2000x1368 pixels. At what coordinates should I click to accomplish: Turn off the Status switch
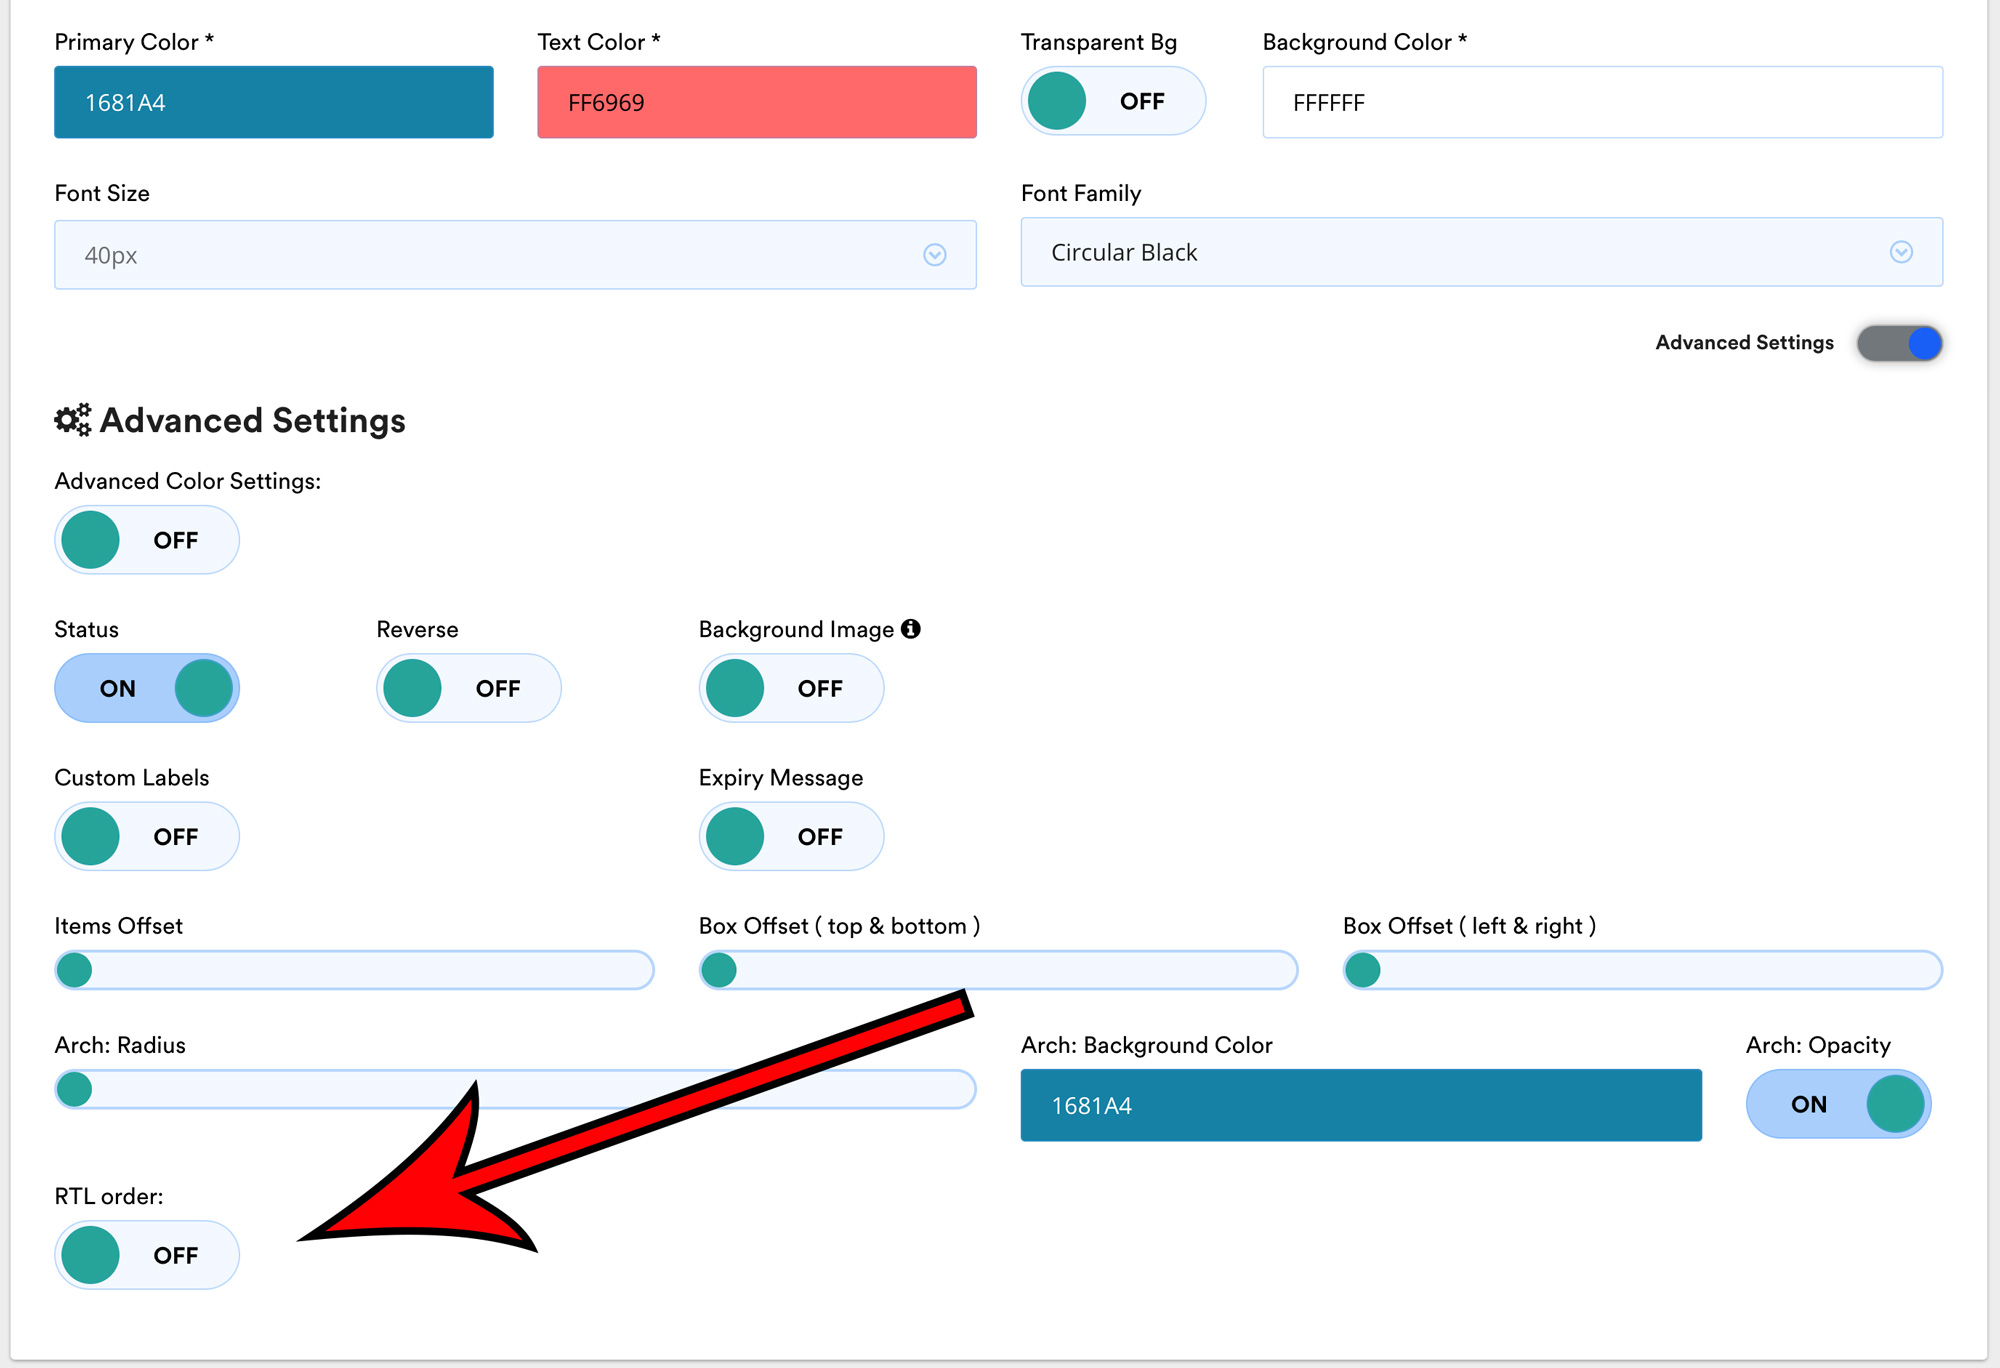[147, 688]
